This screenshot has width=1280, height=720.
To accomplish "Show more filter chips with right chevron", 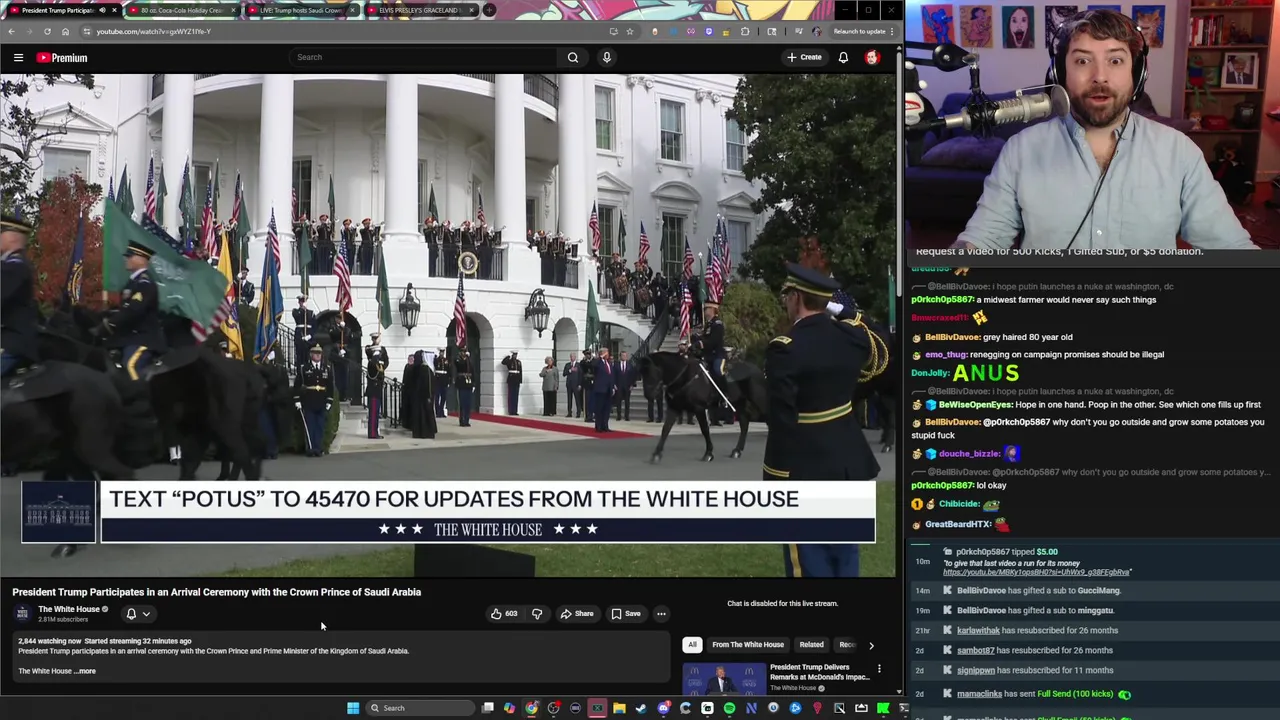I will pyautogui.click(x=871, y=645).
